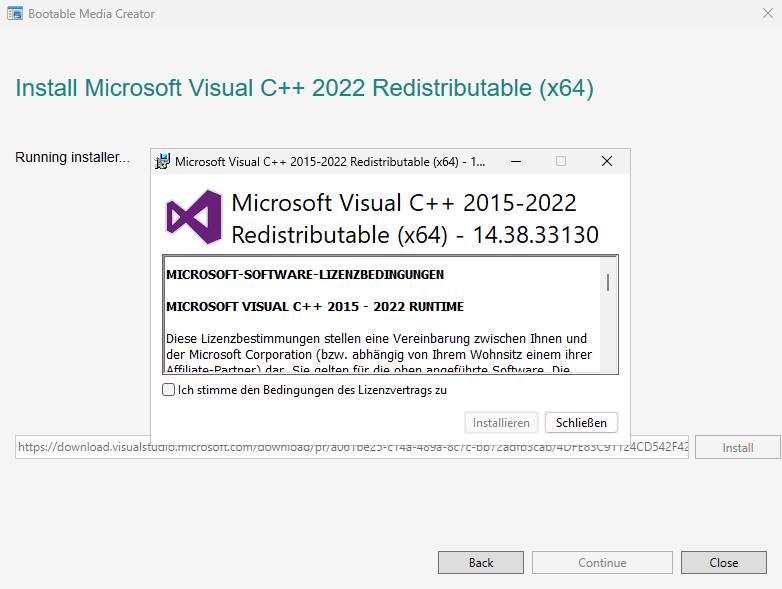Screen dimensions: 782x589
Task: Click the purple Visual Studio logo
Action: pos(194,217)
